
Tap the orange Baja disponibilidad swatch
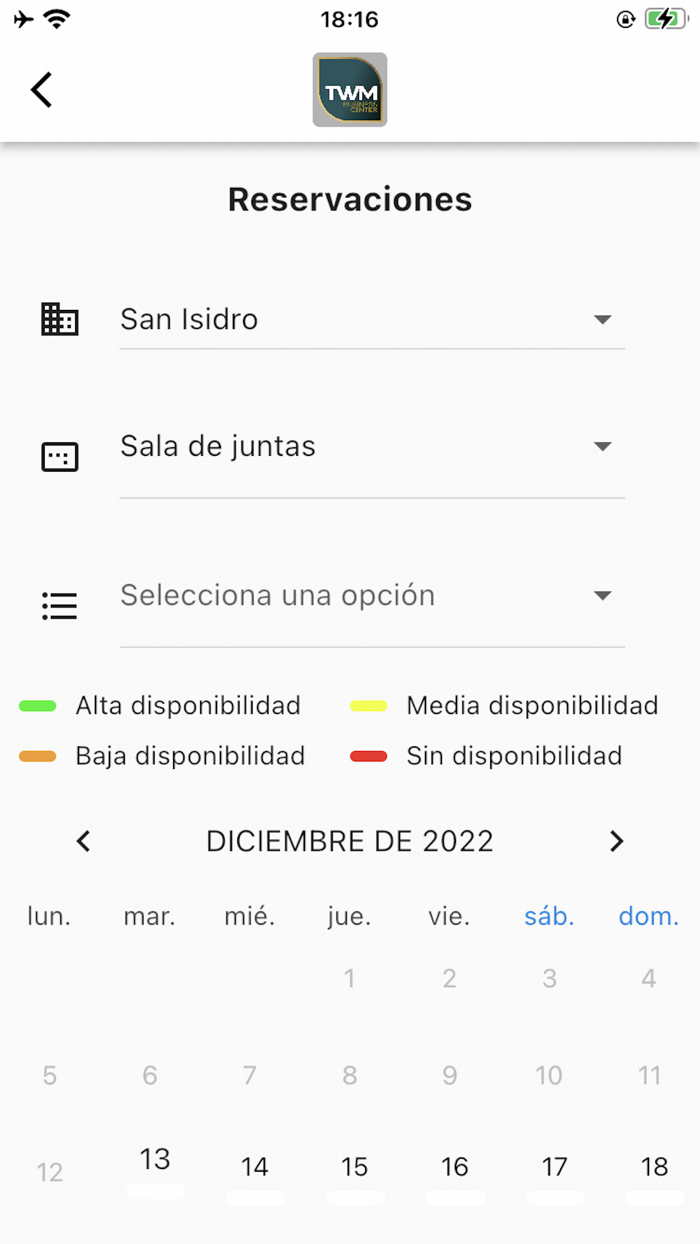[x=37, y=756]
